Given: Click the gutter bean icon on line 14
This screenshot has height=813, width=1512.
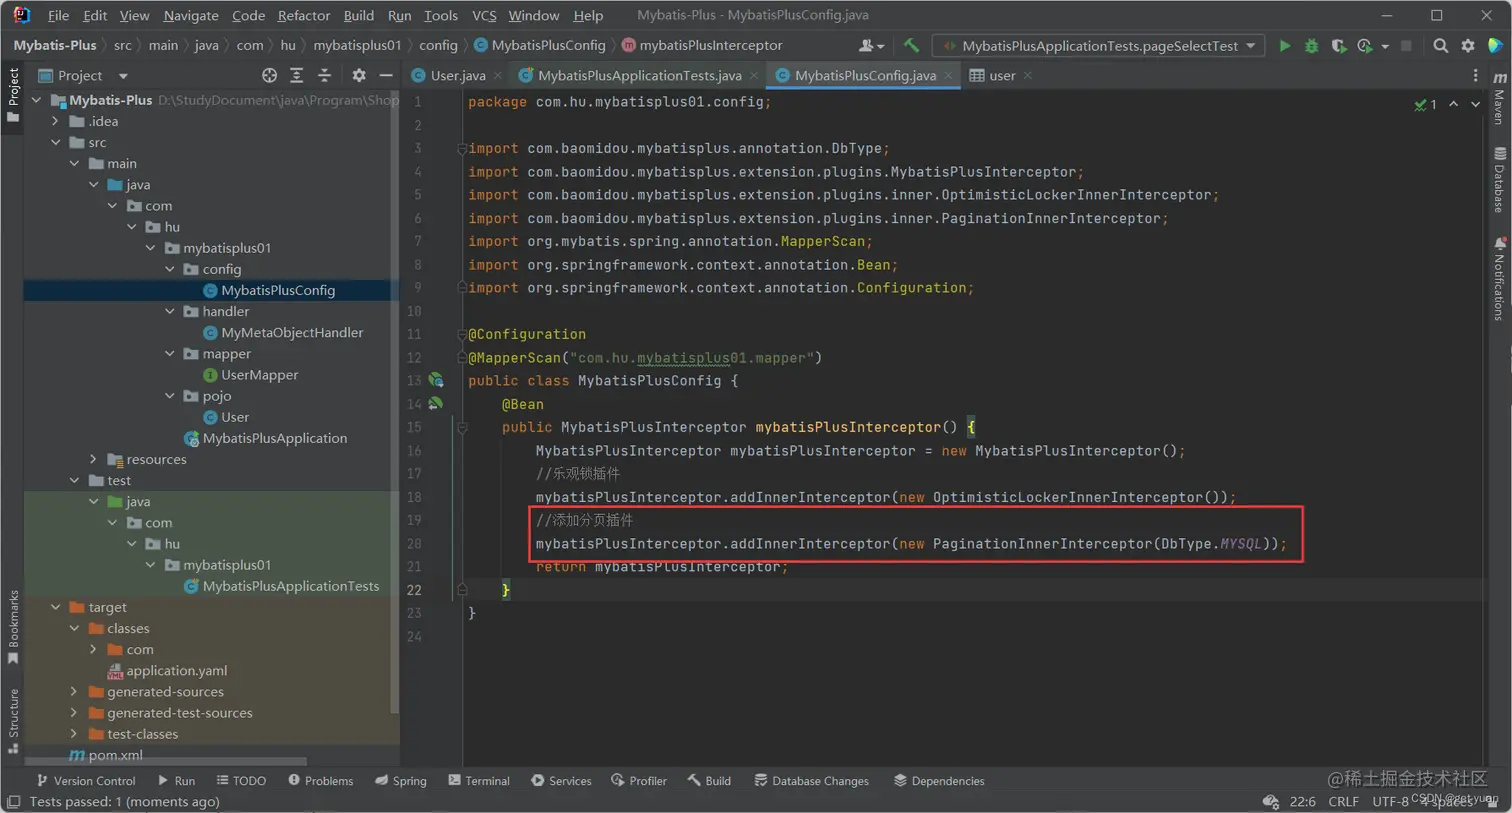Looking at the screenshot, I should (436, 404).
